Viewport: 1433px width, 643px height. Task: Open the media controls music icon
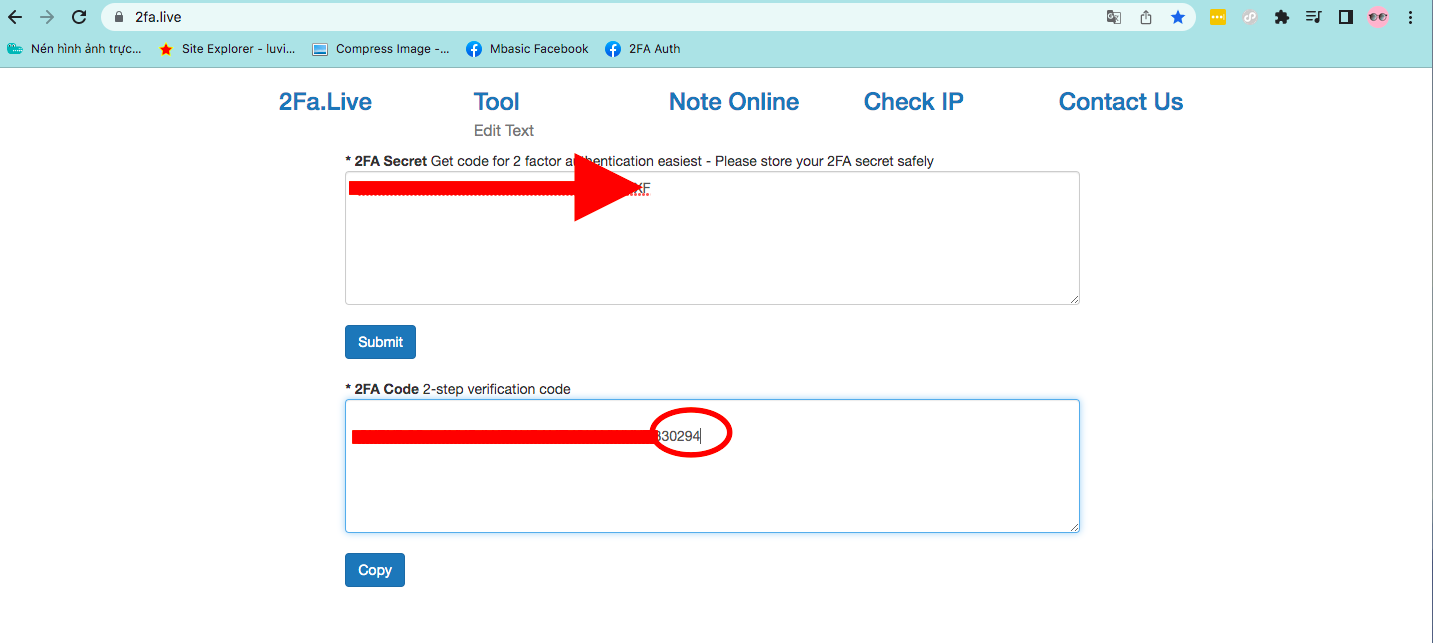click(1313, 17)
